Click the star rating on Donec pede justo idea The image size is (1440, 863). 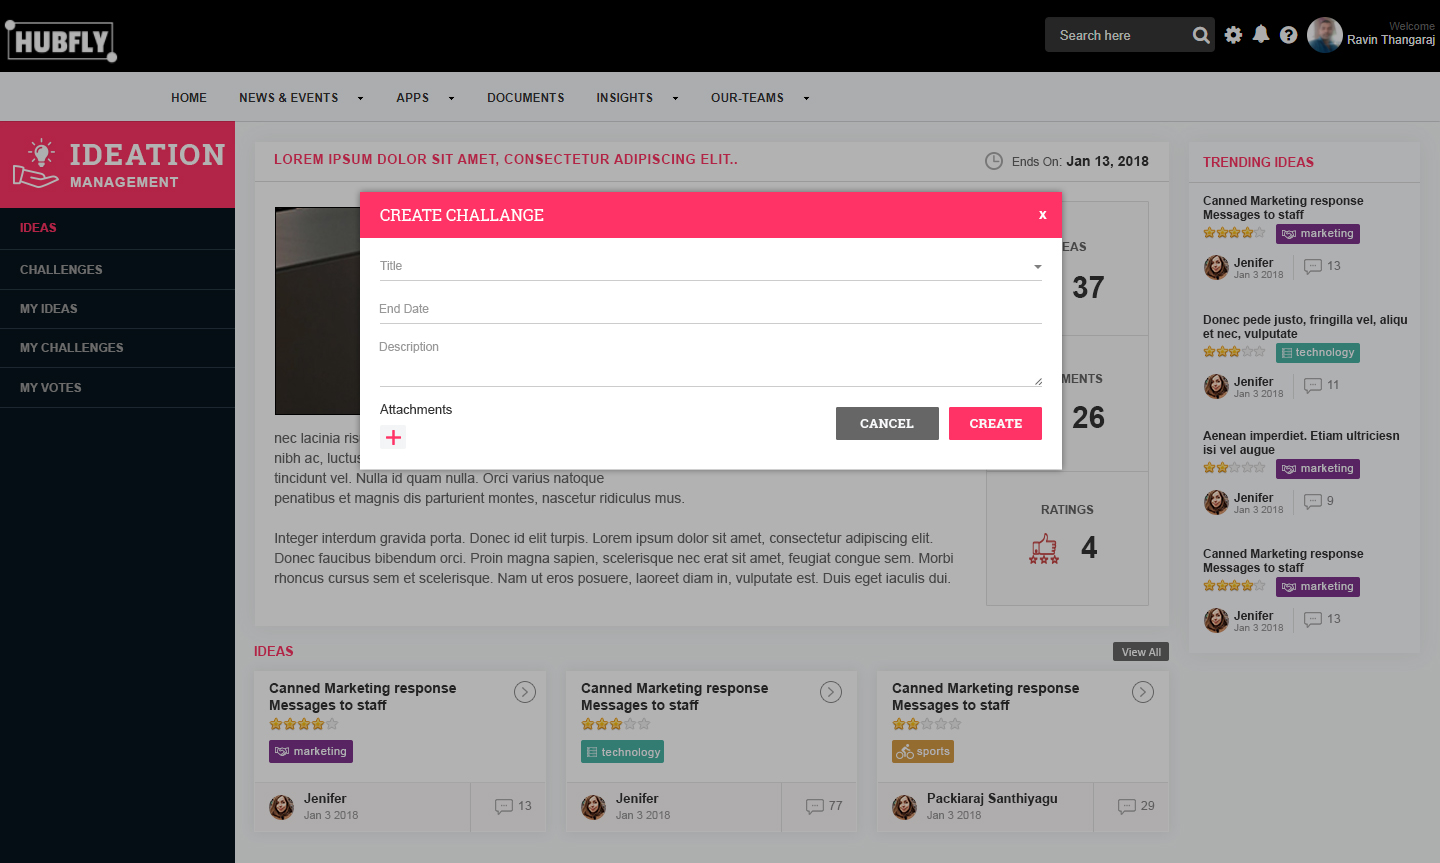(x=1234, y=352)
